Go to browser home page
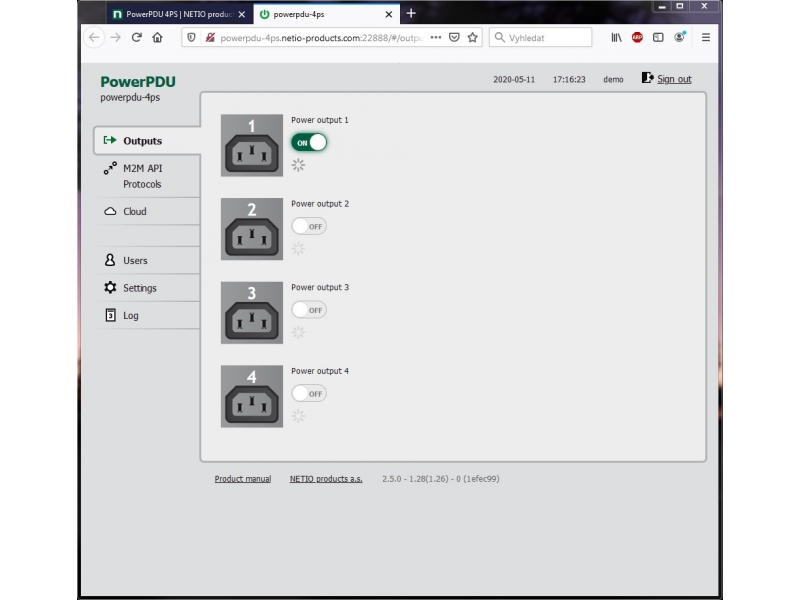The width and height of the screenshot is (800, 600). [158, 37]
